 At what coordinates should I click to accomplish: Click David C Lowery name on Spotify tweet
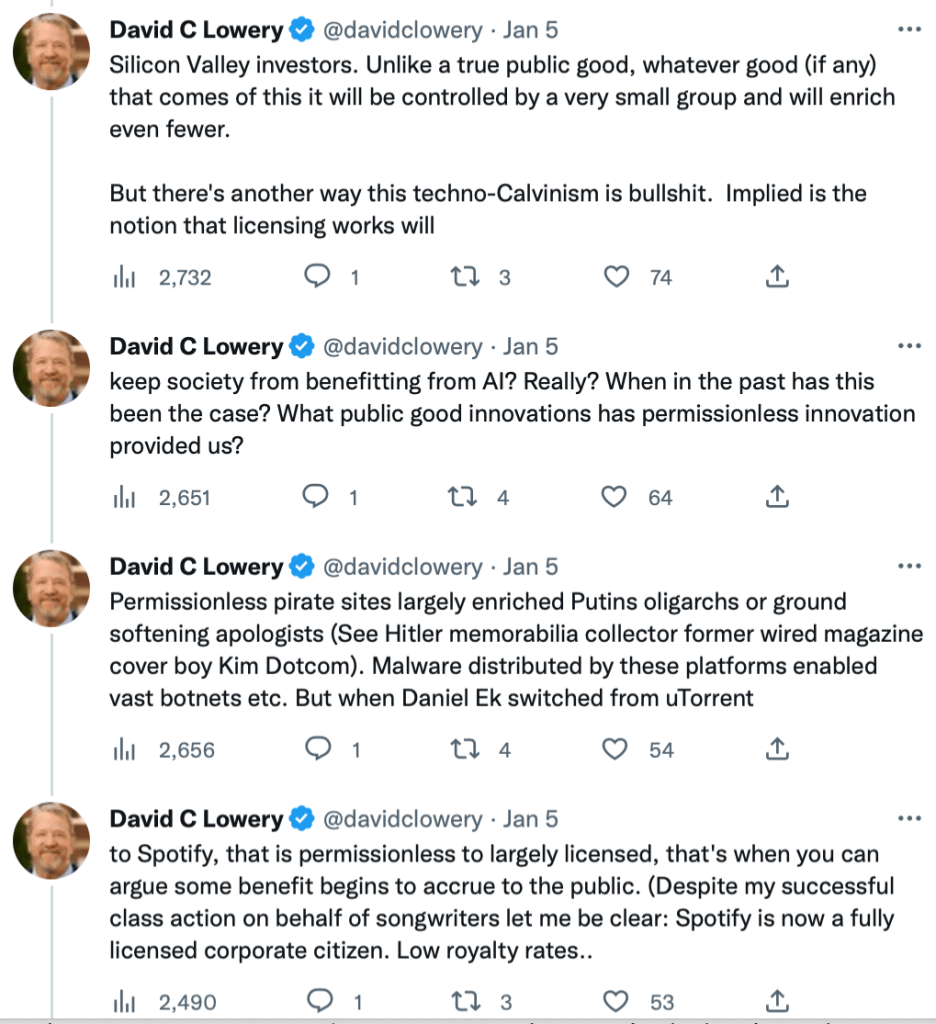[196, 818]
